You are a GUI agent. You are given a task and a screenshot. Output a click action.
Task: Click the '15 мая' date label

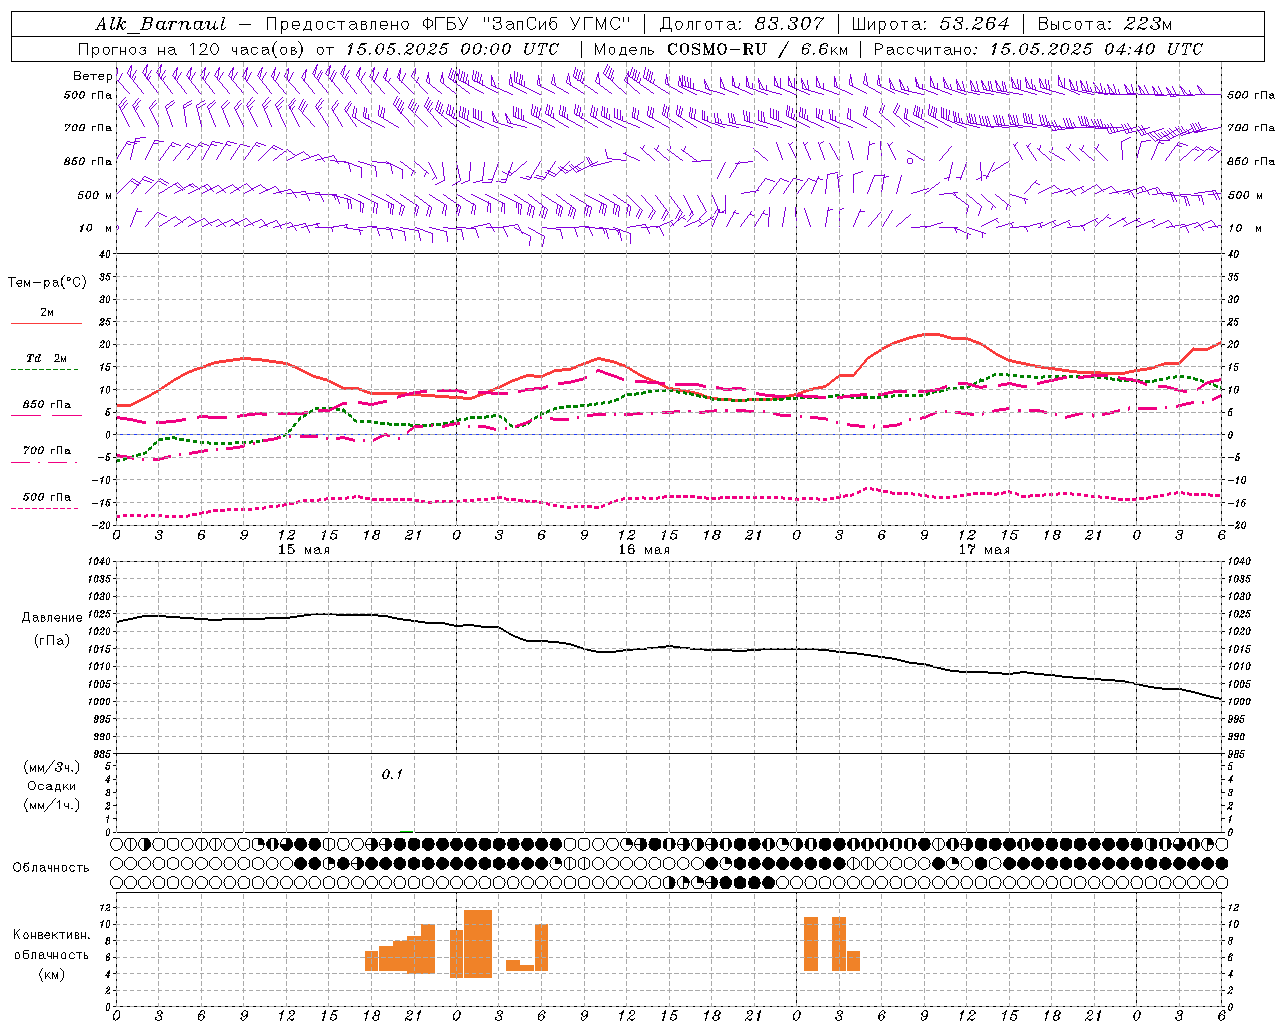point(304,550)
